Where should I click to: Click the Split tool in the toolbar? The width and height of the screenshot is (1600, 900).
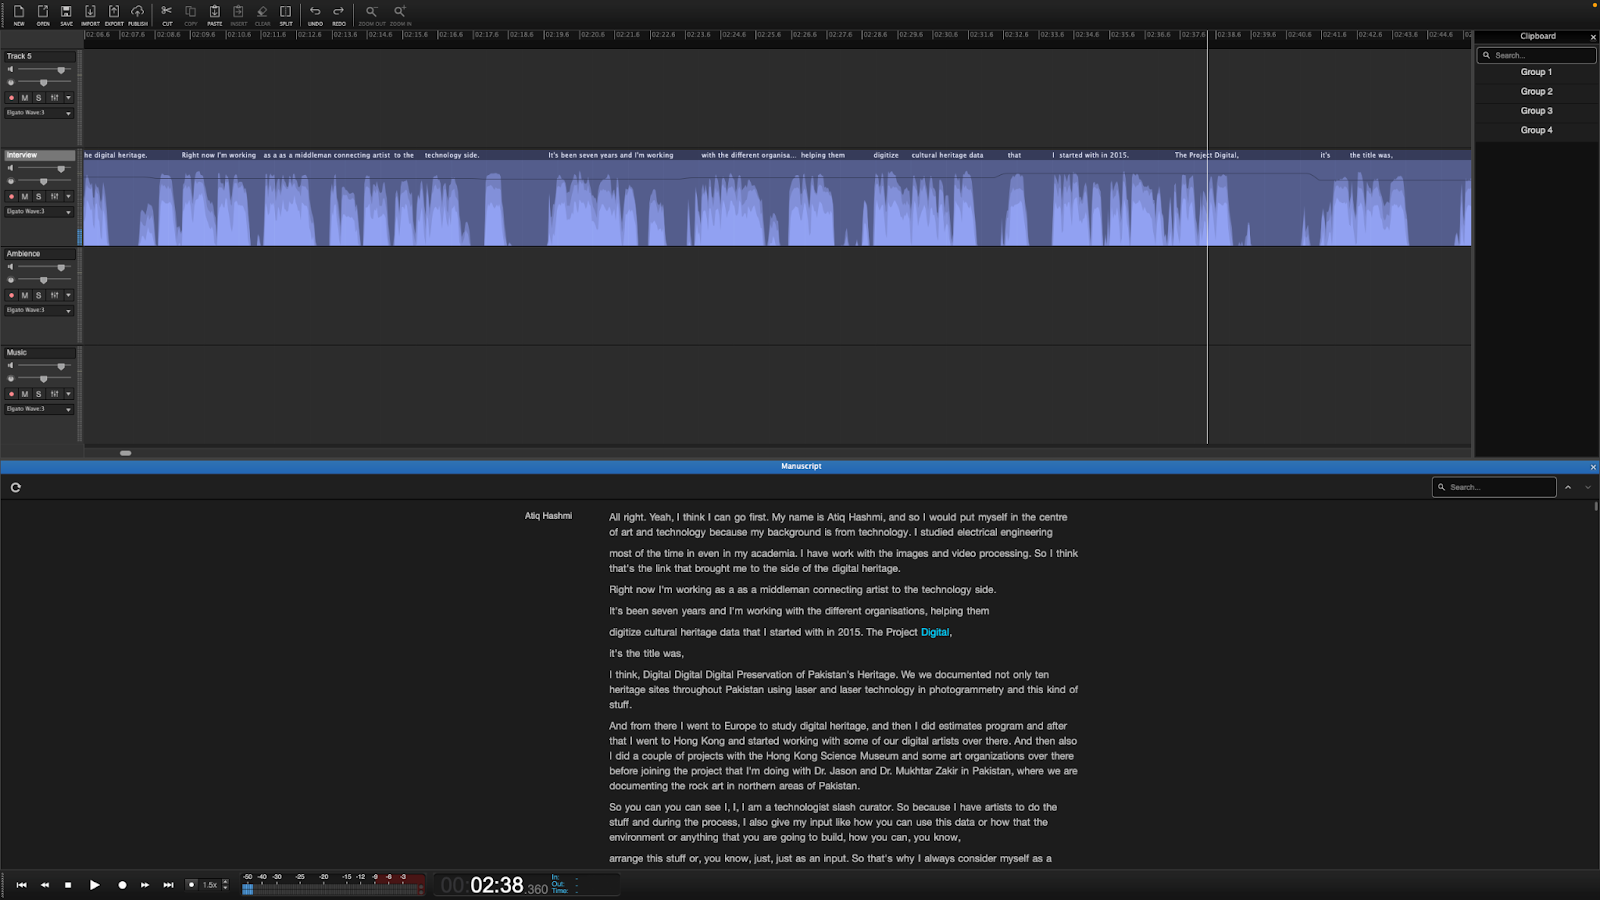(286, 15)
